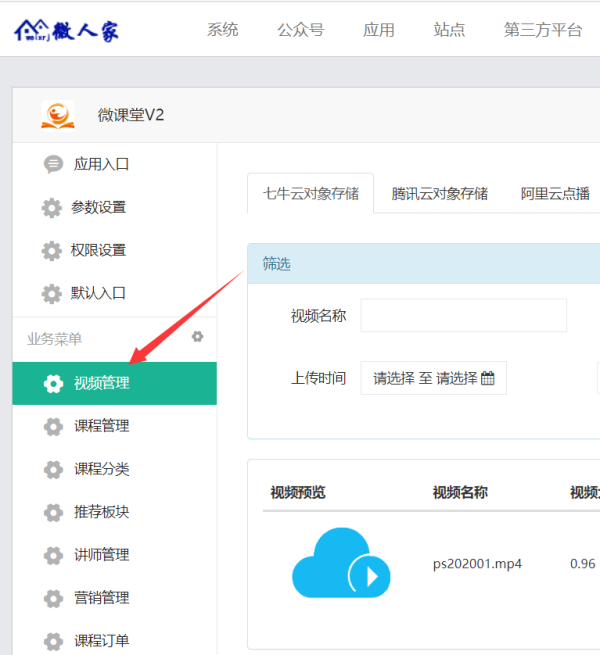Screen dimensions: 600x655
Task: Click the gear icon in 视频管理 row
Action: point(53,383)
